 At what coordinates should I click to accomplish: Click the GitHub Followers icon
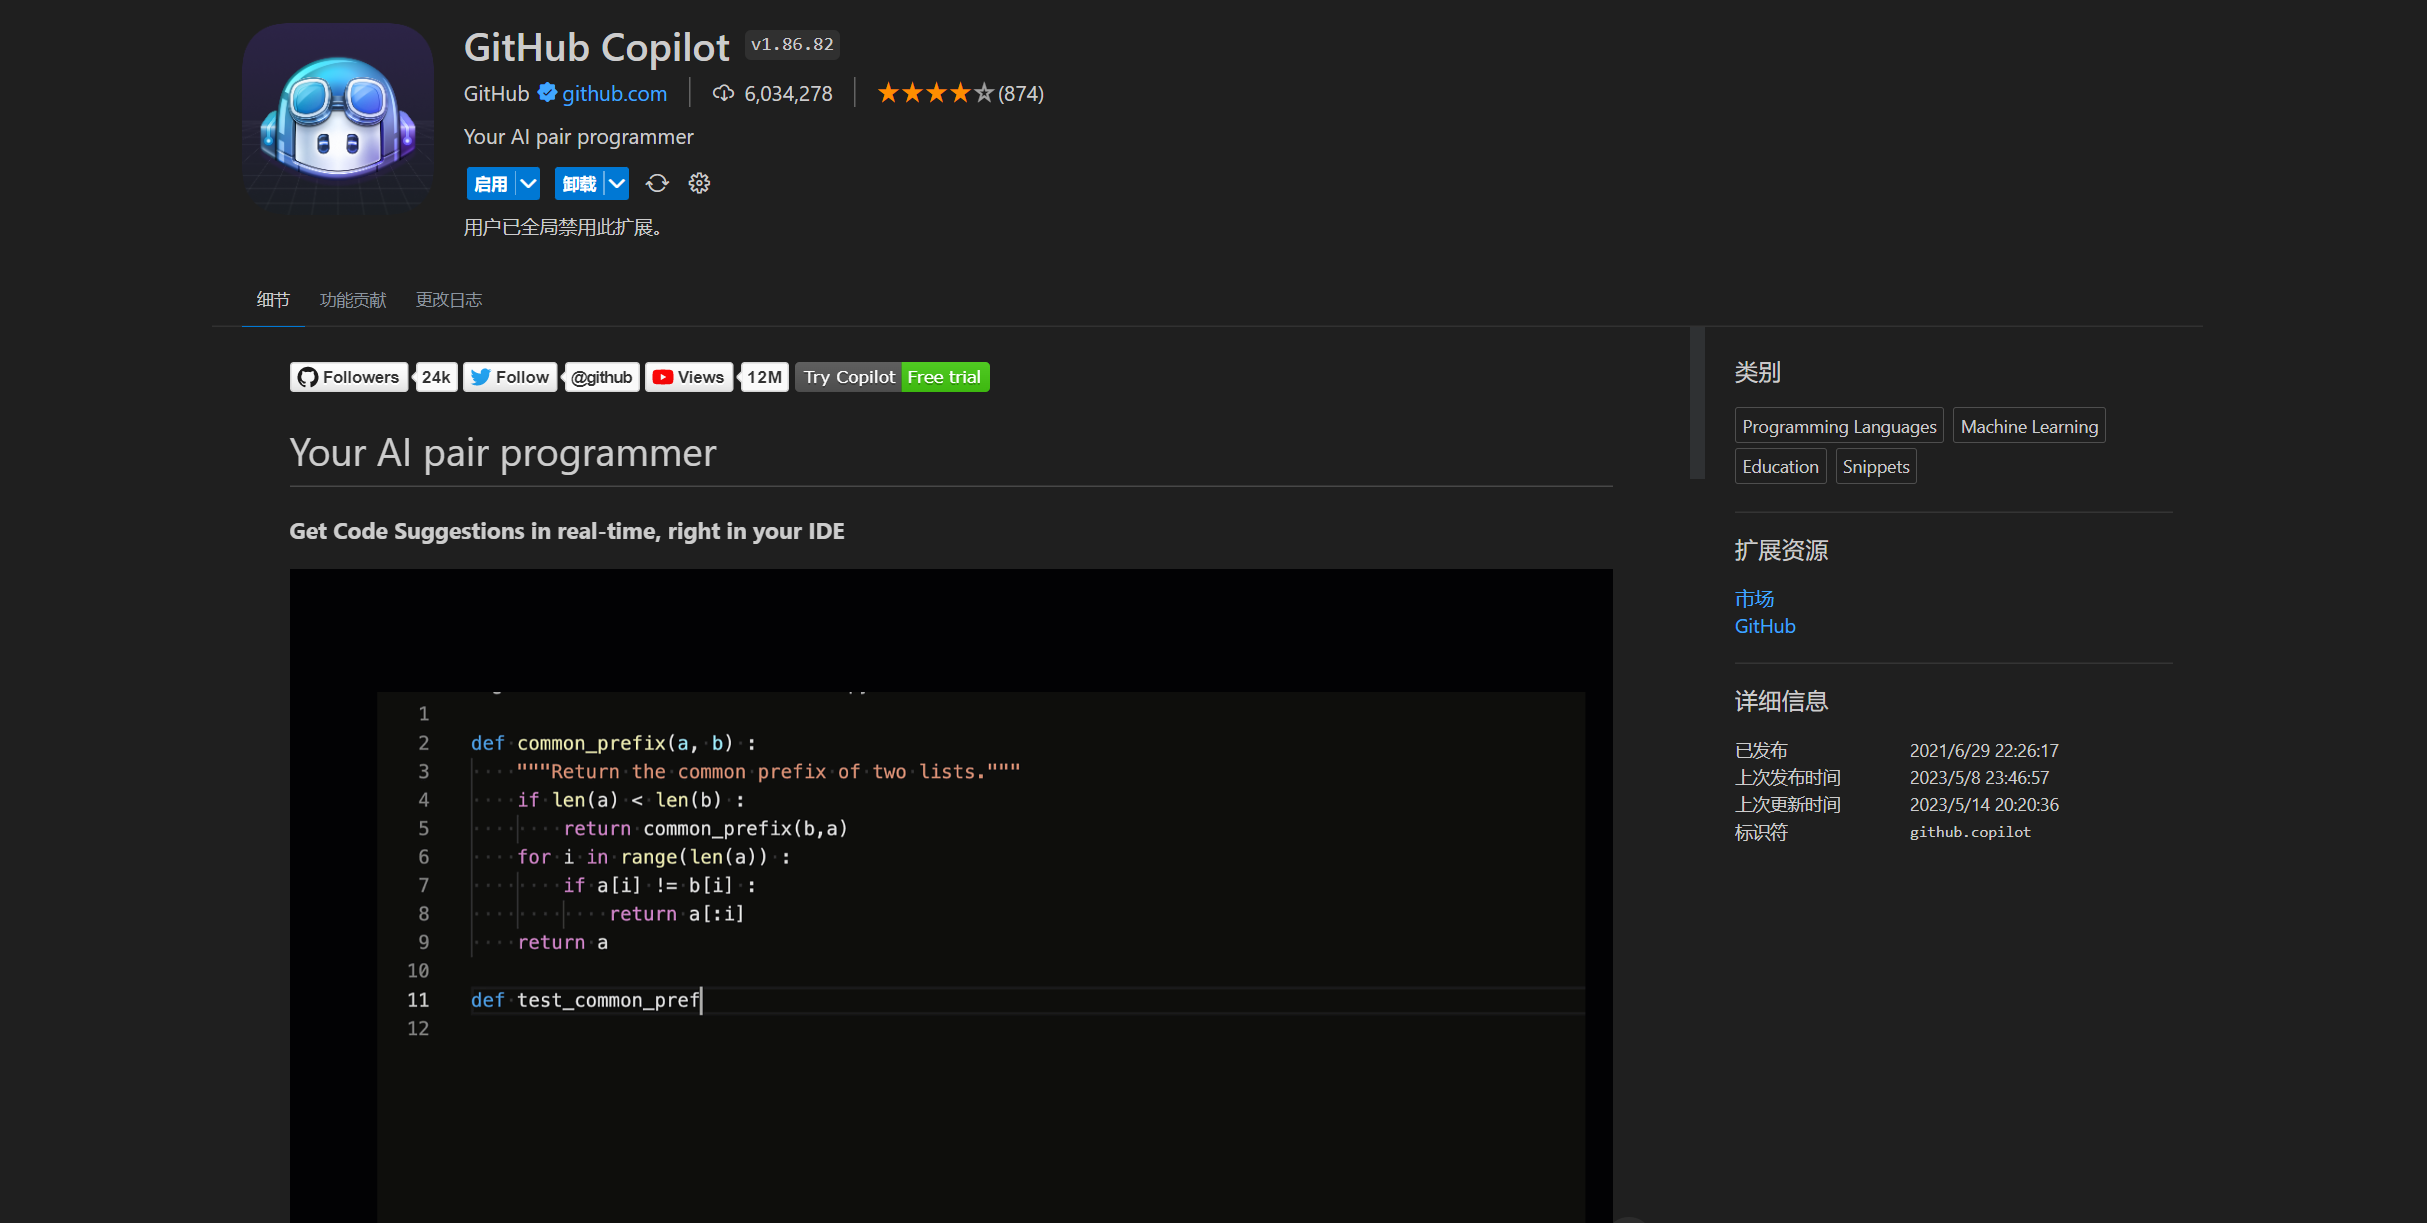307,376
